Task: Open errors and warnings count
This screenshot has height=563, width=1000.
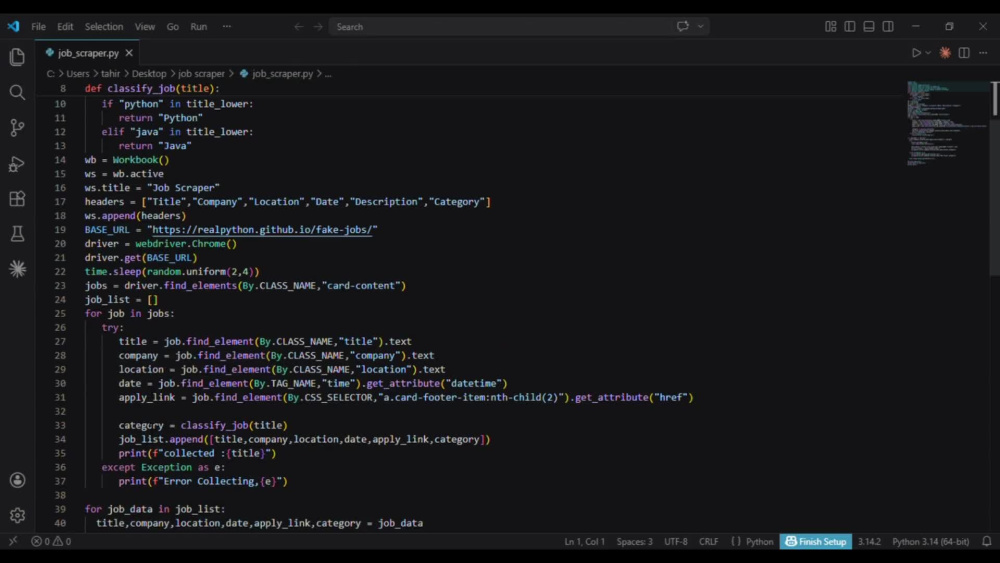Action: coord(51,541)
